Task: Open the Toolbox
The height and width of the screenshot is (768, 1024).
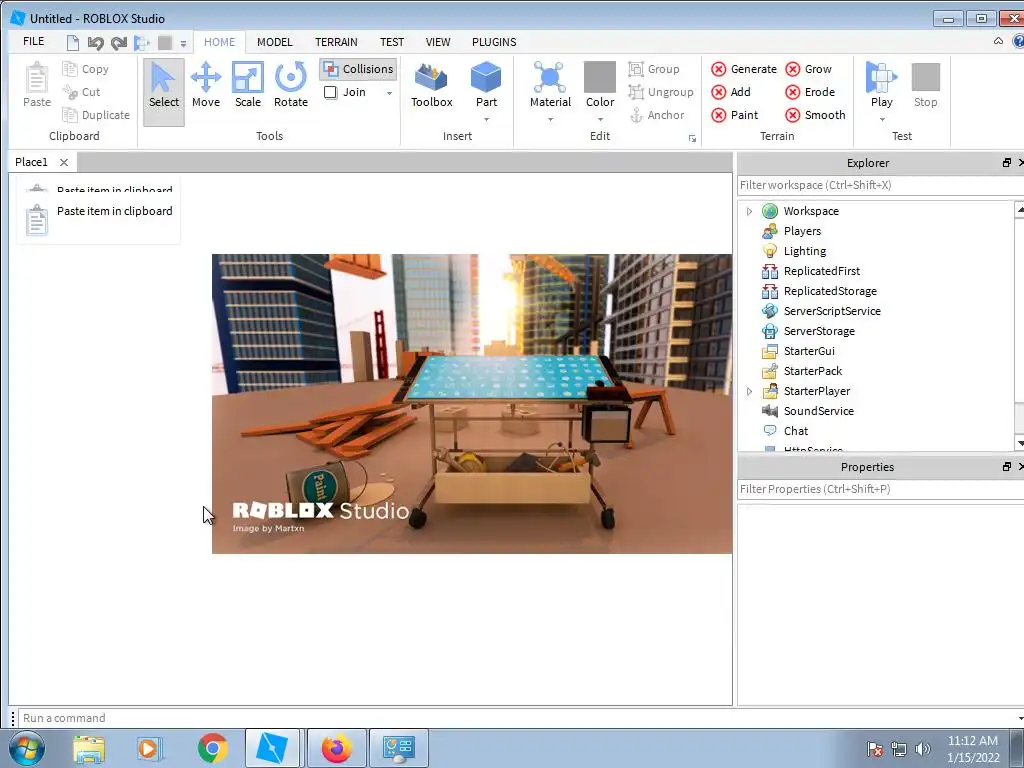Action: pos(432,85)
